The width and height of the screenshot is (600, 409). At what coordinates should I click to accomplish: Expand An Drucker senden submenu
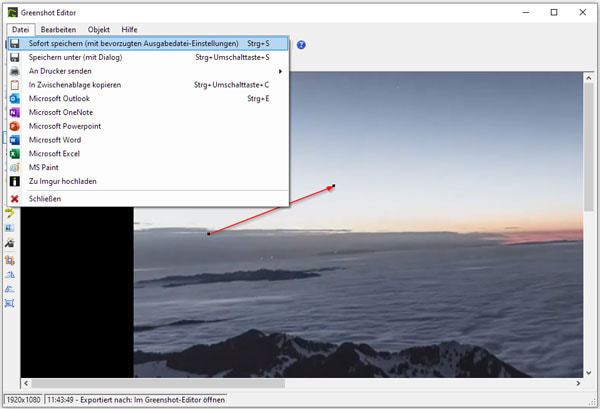point(148,71)
